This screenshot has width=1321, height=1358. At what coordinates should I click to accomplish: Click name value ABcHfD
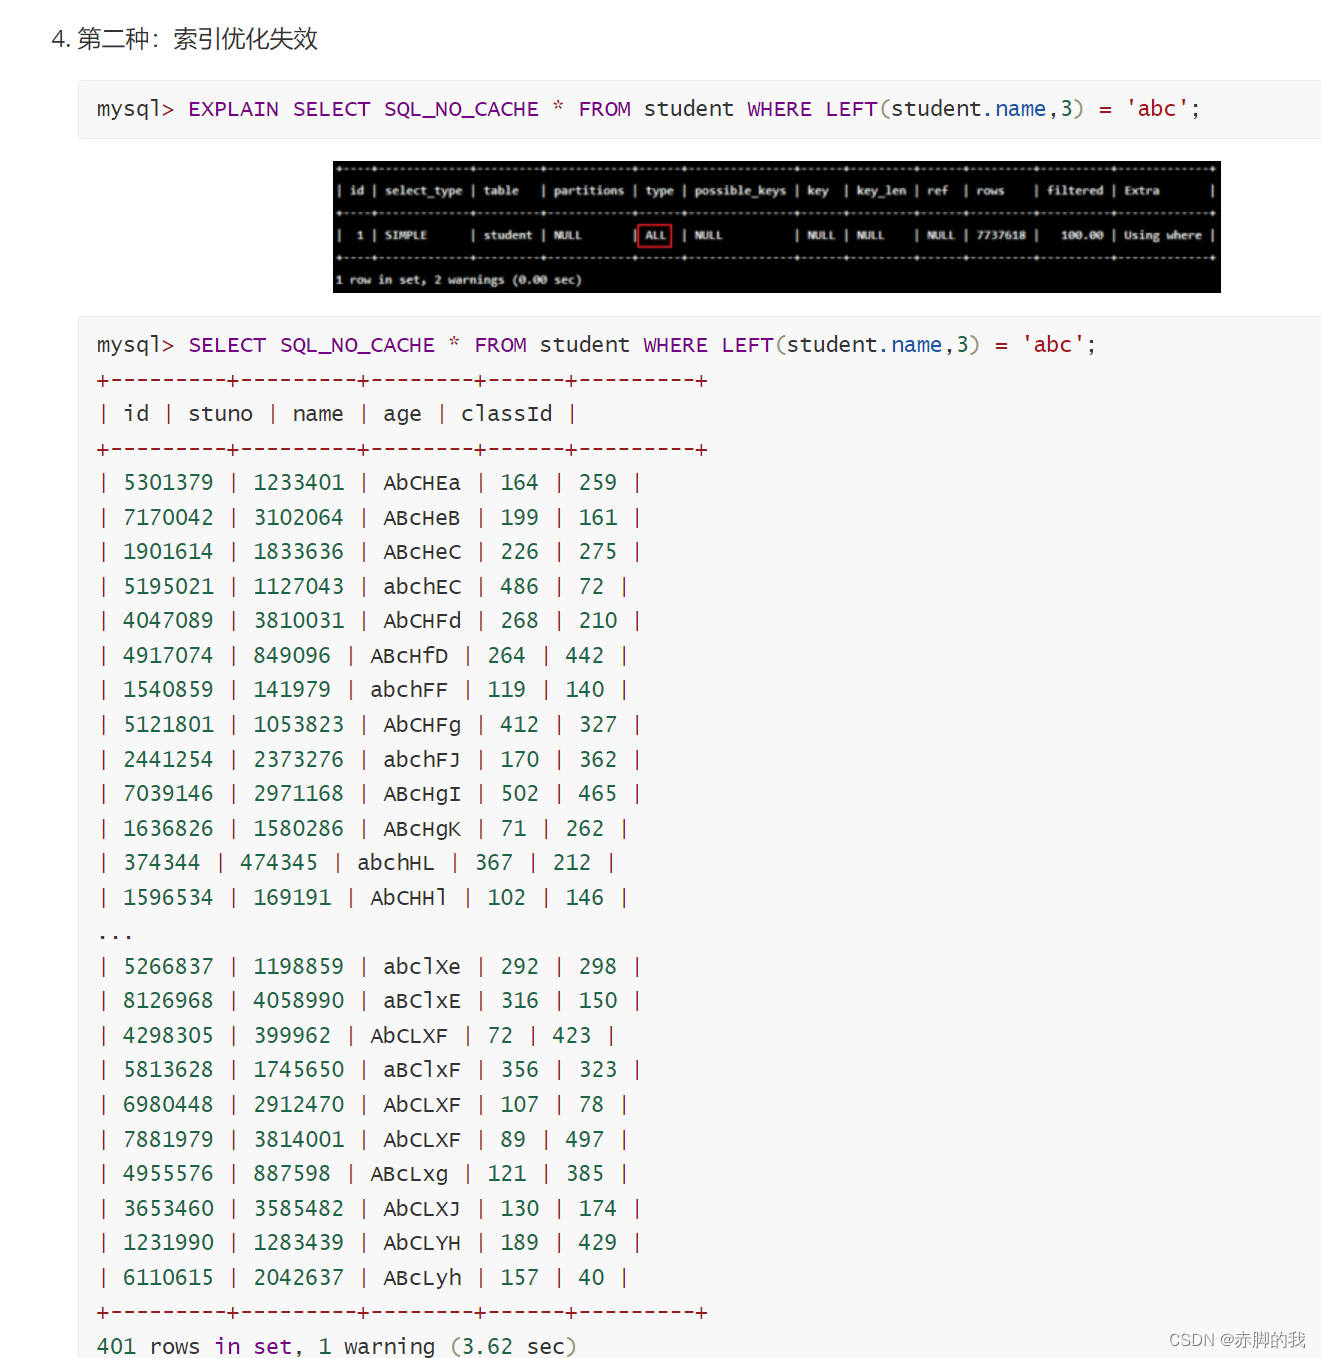point(409,656)
